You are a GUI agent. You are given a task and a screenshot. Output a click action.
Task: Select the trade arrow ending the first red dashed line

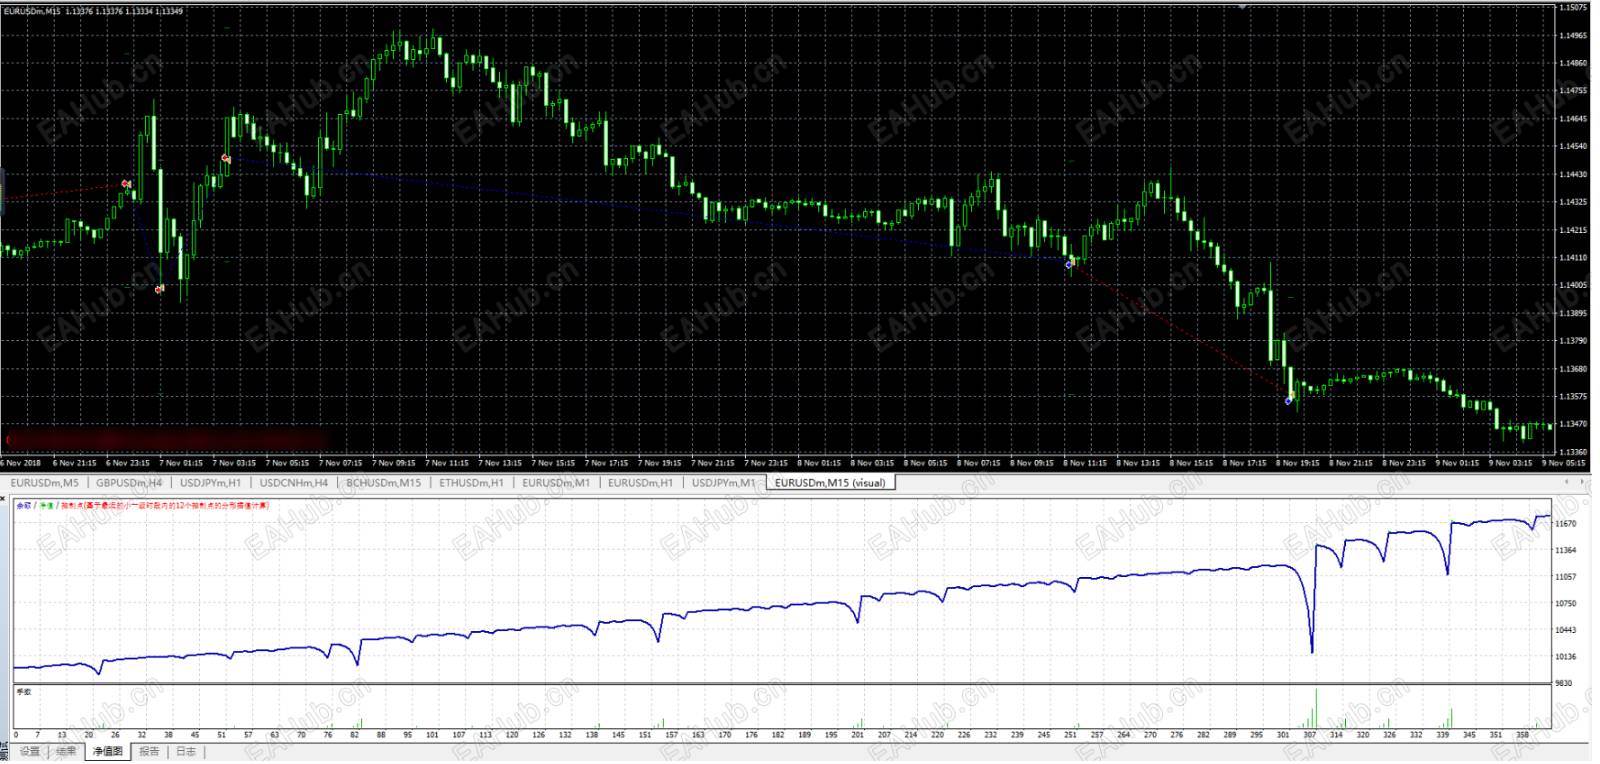click(x=126, y=184)
